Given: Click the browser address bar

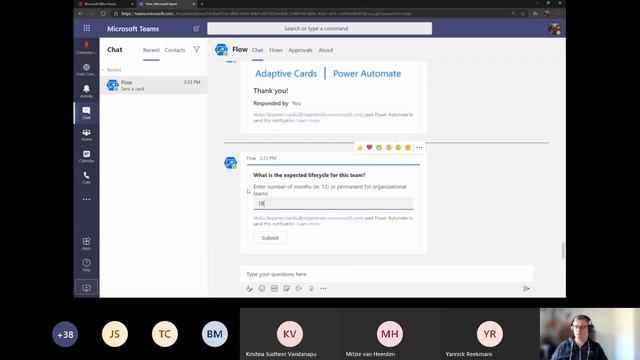Looking at the screenshot, I should coord(310,13).
